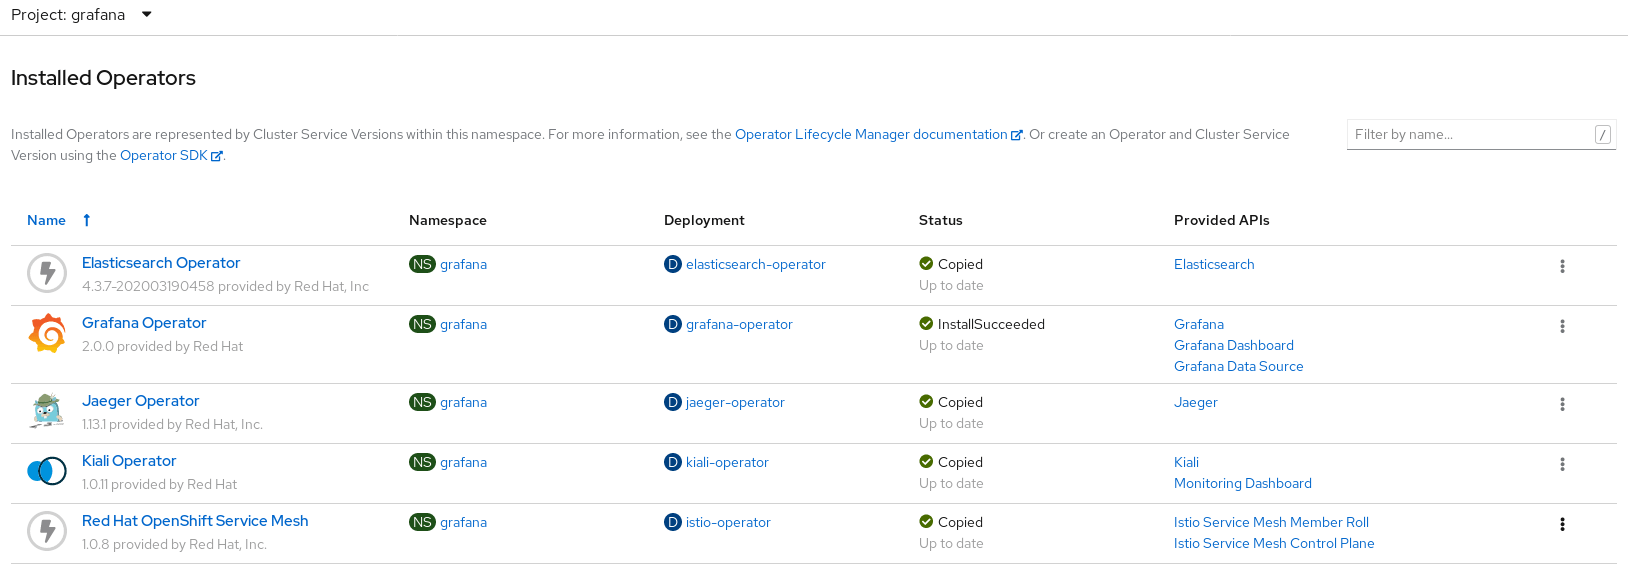Open the Grafana Dashboard provided API
The height and width of the screenshot is (571, 1628).
[1233, 345]
